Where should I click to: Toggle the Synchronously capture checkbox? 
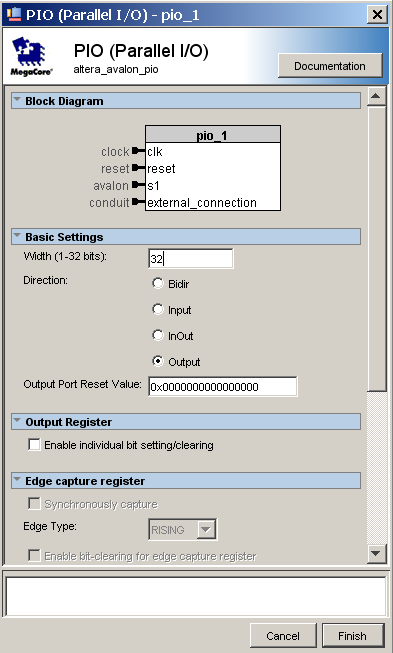coord(34,503)
